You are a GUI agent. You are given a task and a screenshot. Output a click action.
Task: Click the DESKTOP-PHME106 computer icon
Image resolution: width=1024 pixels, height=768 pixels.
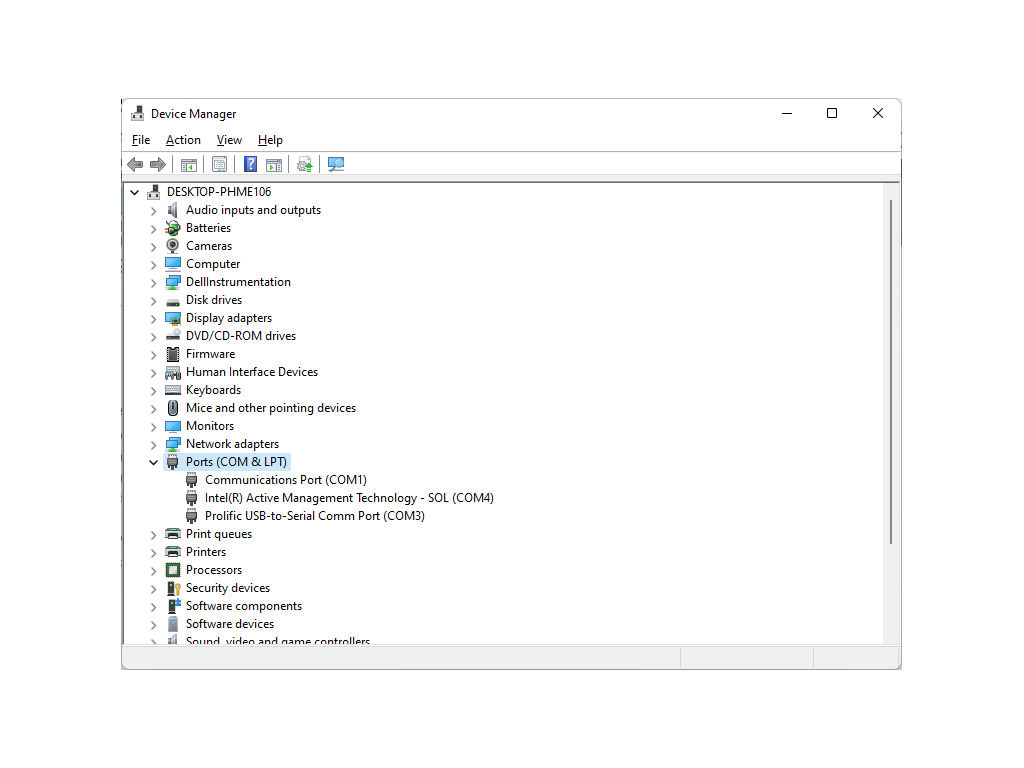tap(153, 192)
